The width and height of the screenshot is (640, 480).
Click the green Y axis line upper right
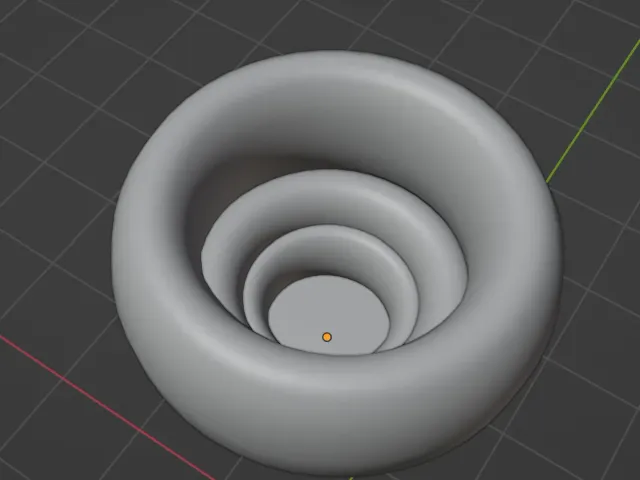593,111
